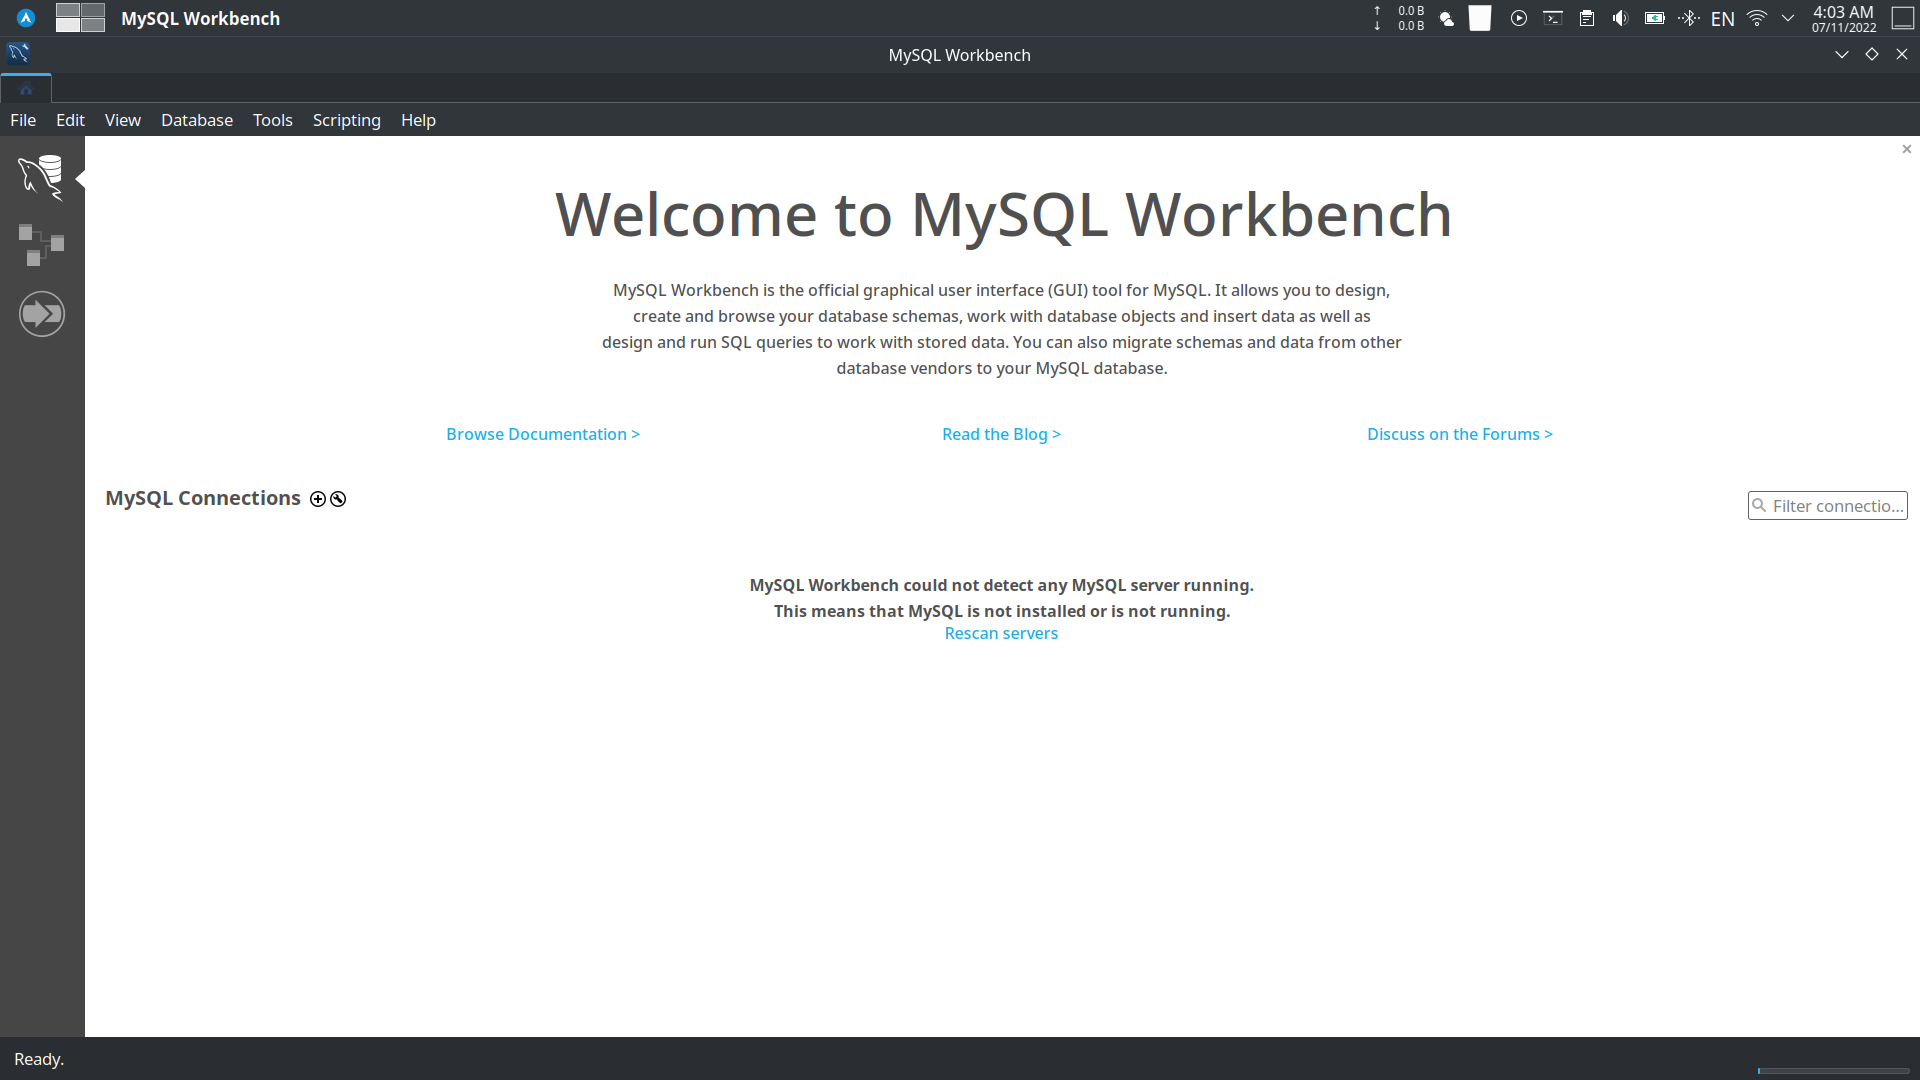This screenshot has width=1920, height=1080.
Task: Click Read the Blog link
Action: tap(1001, 433)
